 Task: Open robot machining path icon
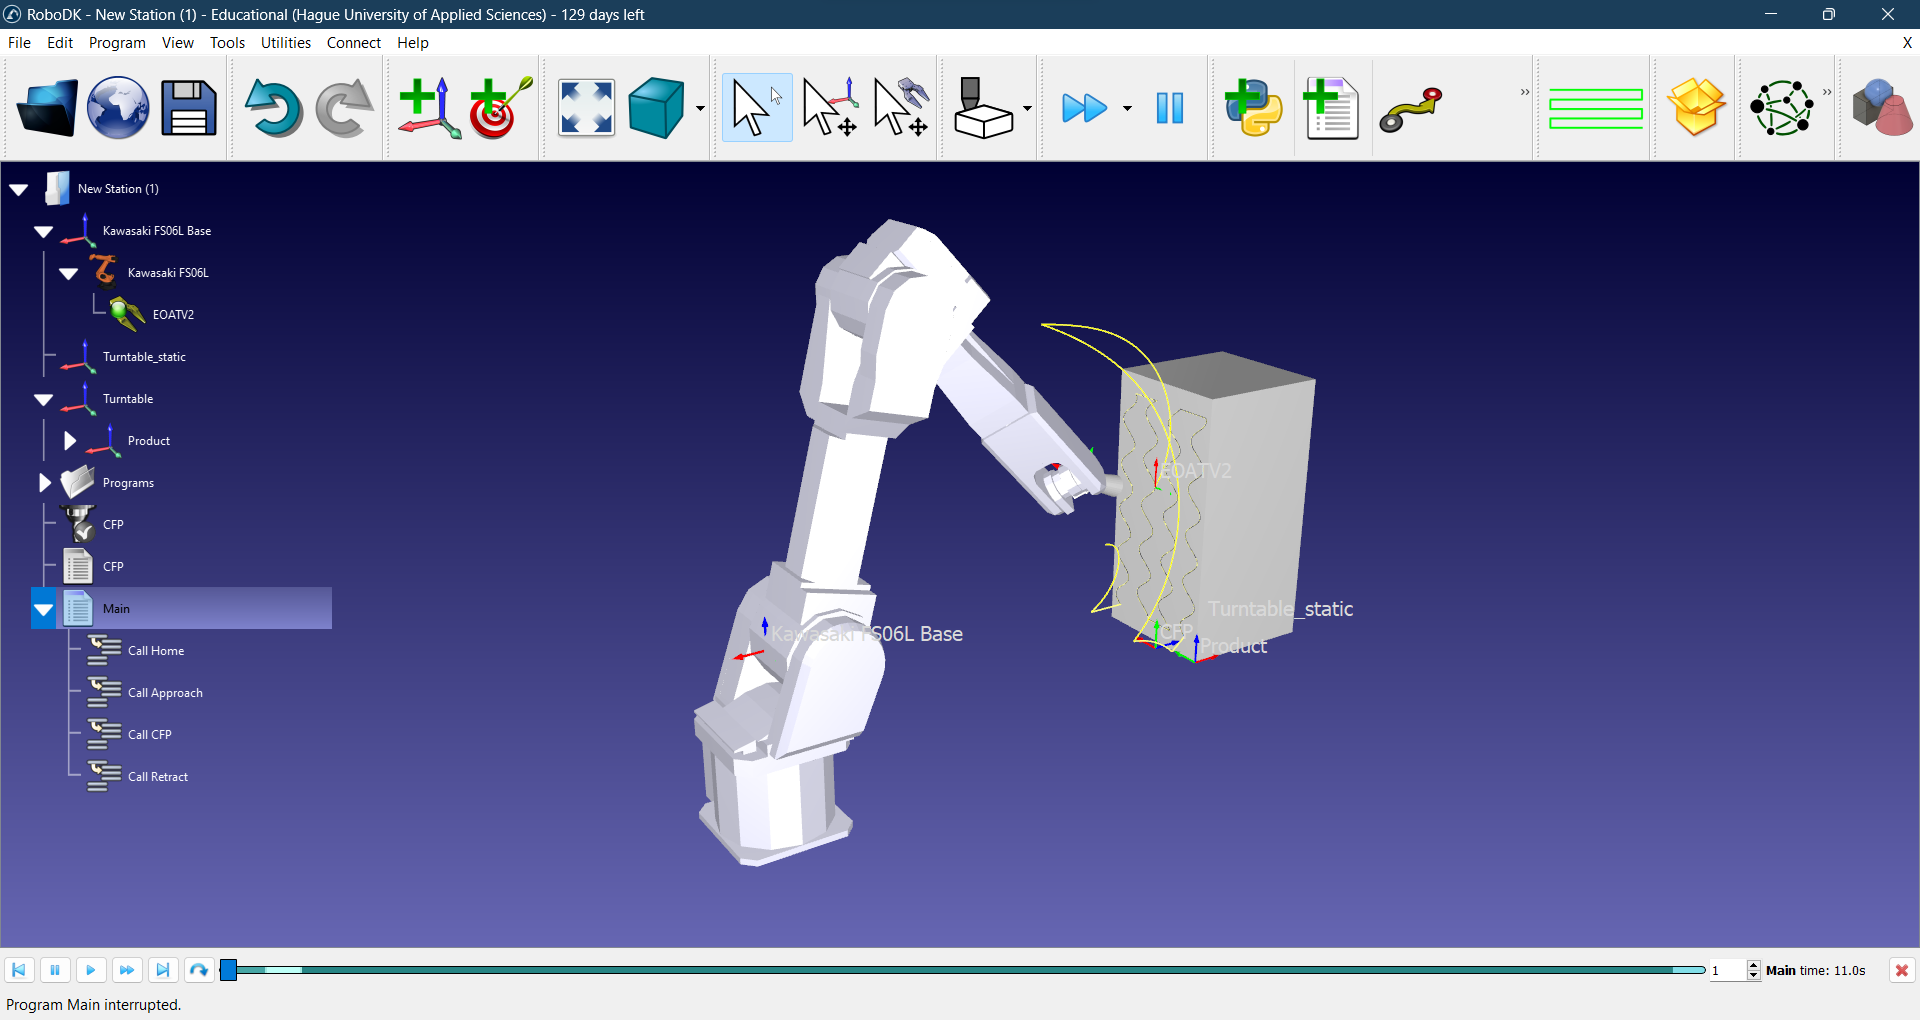1410,108
